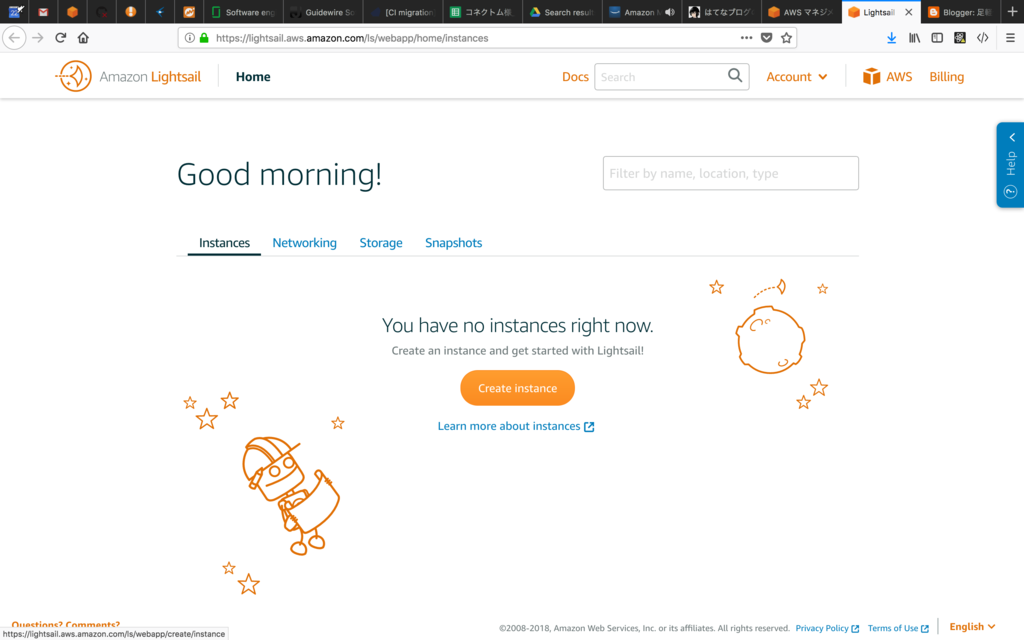
Task: Open the developer tools code icon
Action: (982, 38)
